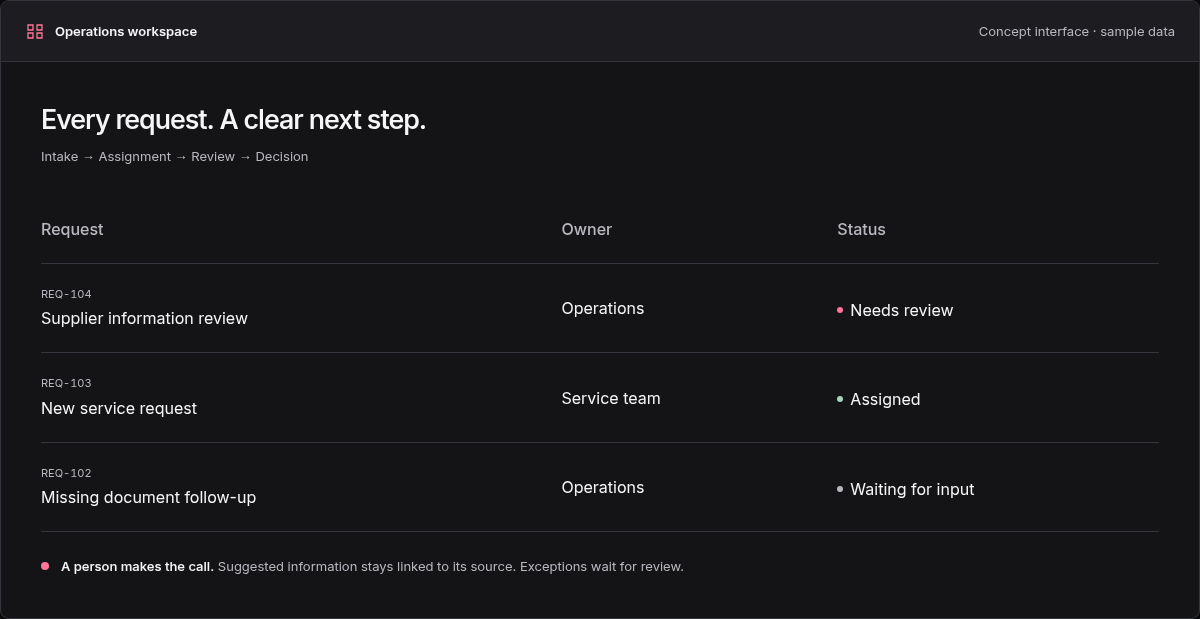Select the Request column header
Image resolution: width=1200 pixels, height=619 pixels.
coord(72,229)
